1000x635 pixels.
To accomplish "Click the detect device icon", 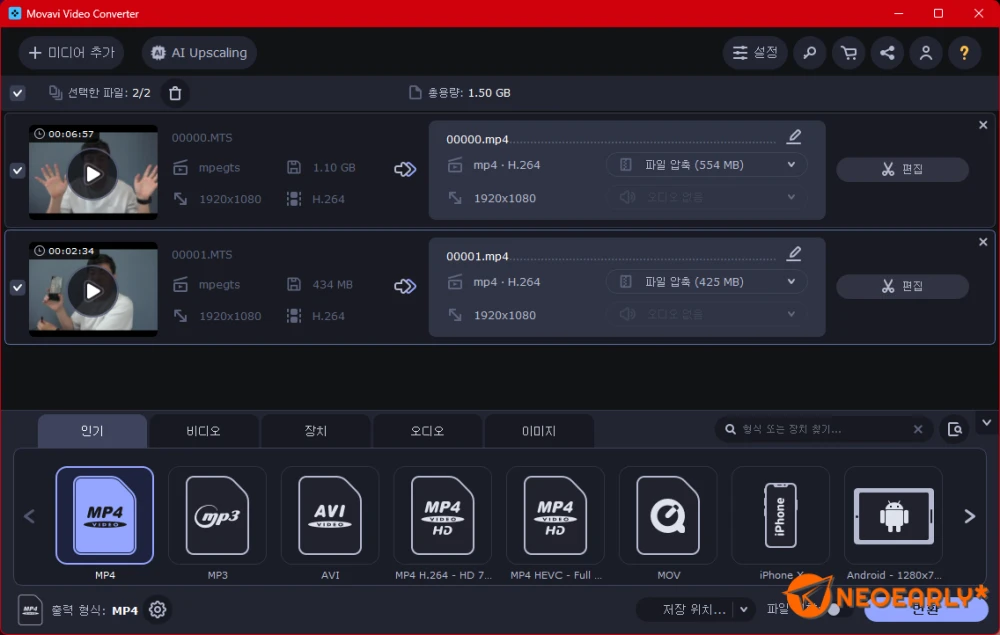I will coord(955,429).
